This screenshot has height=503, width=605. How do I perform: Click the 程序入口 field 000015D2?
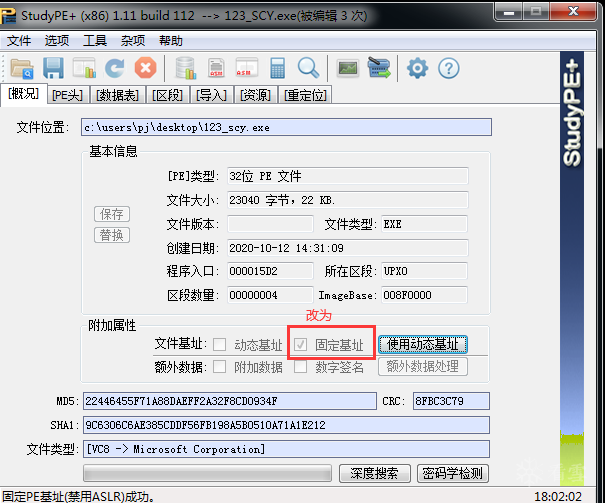[x=270, y=271]
